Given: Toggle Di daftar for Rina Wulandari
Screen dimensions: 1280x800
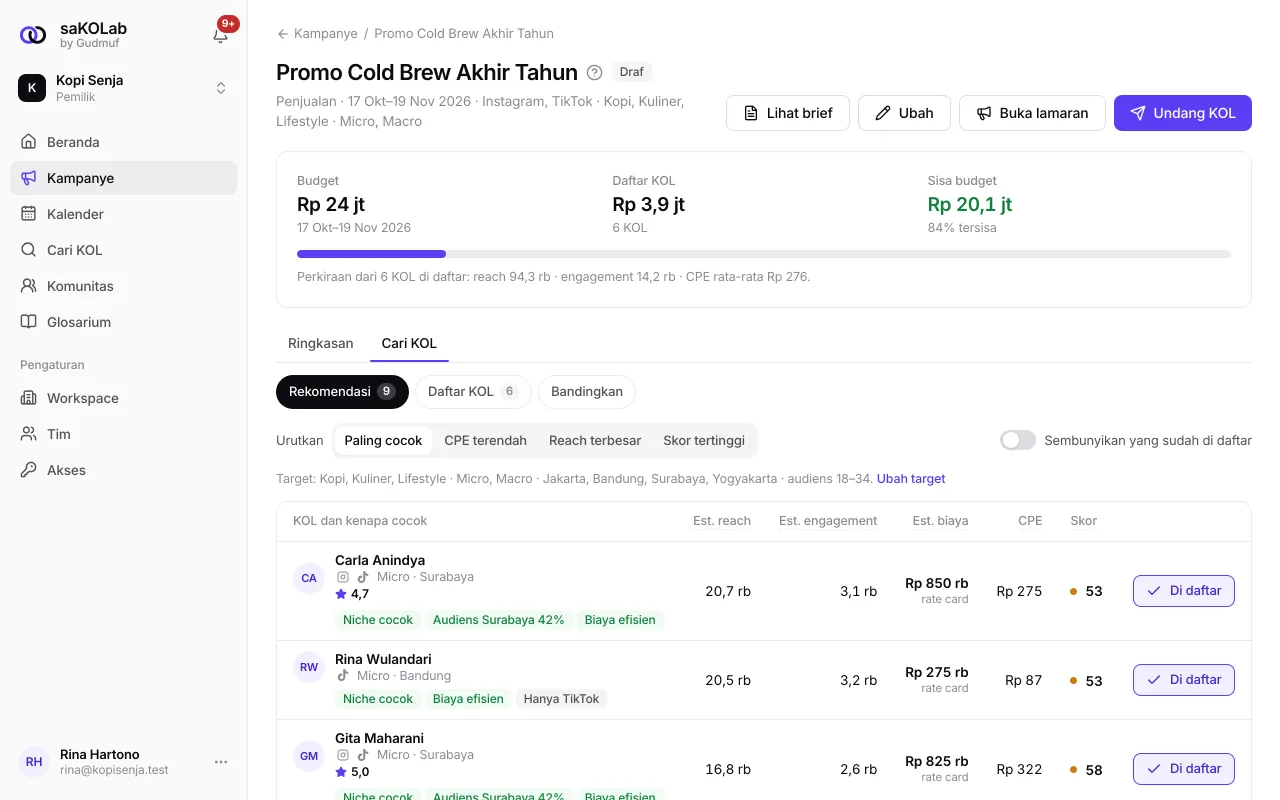Looking at the screenshot, I should click(x=1184, y=680).
